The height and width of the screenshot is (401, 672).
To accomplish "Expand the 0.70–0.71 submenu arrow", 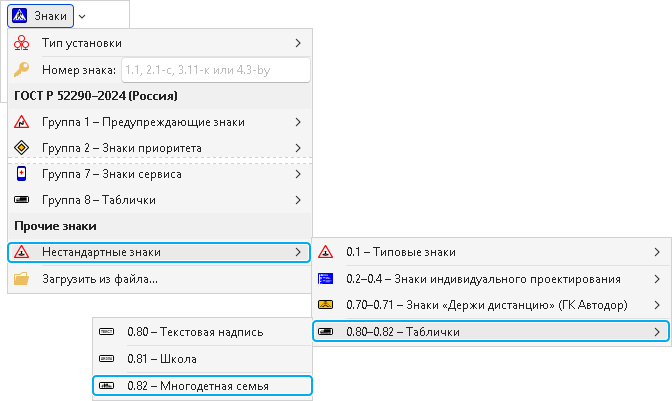I will click(657, 305).
